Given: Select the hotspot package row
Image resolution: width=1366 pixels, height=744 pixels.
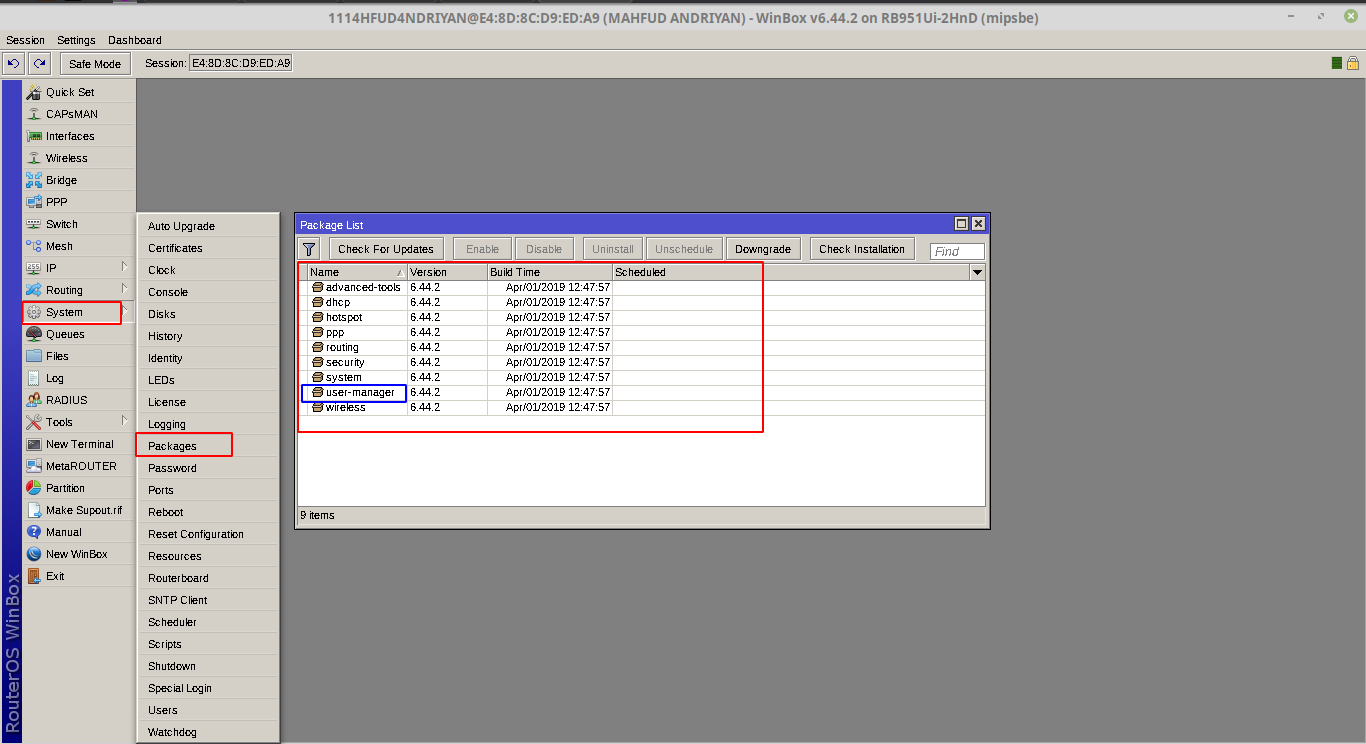Looking at the screenshot, I should coord(641,317).
